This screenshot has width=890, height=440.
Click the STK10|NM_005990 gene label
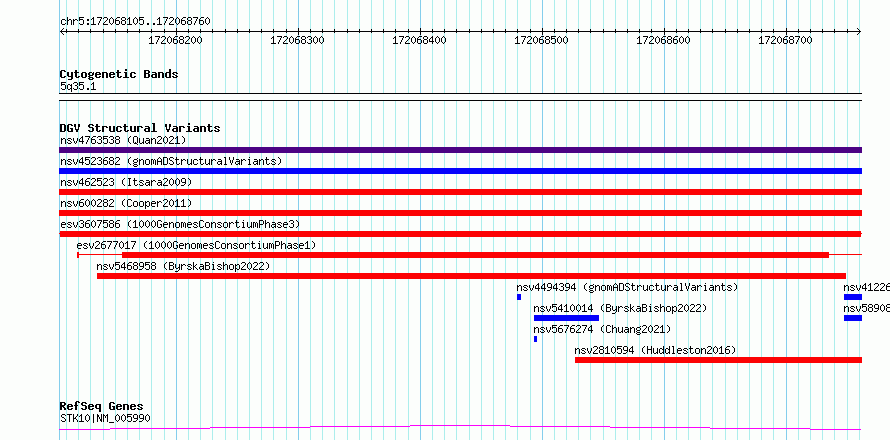point(105,419)
